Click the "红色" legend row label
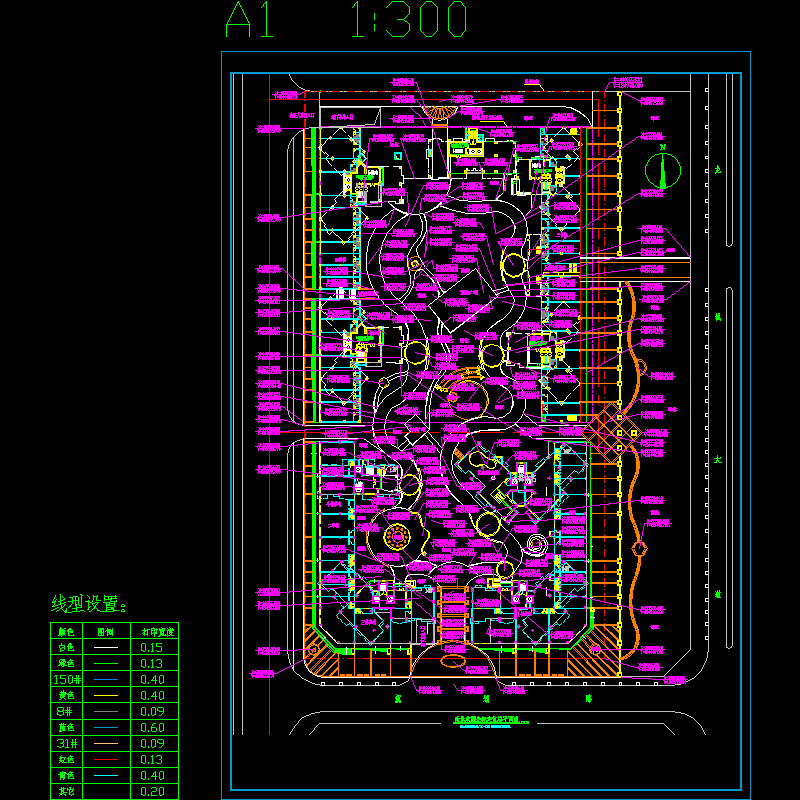Screen dimensions: 800x800 tap(66, 760)
